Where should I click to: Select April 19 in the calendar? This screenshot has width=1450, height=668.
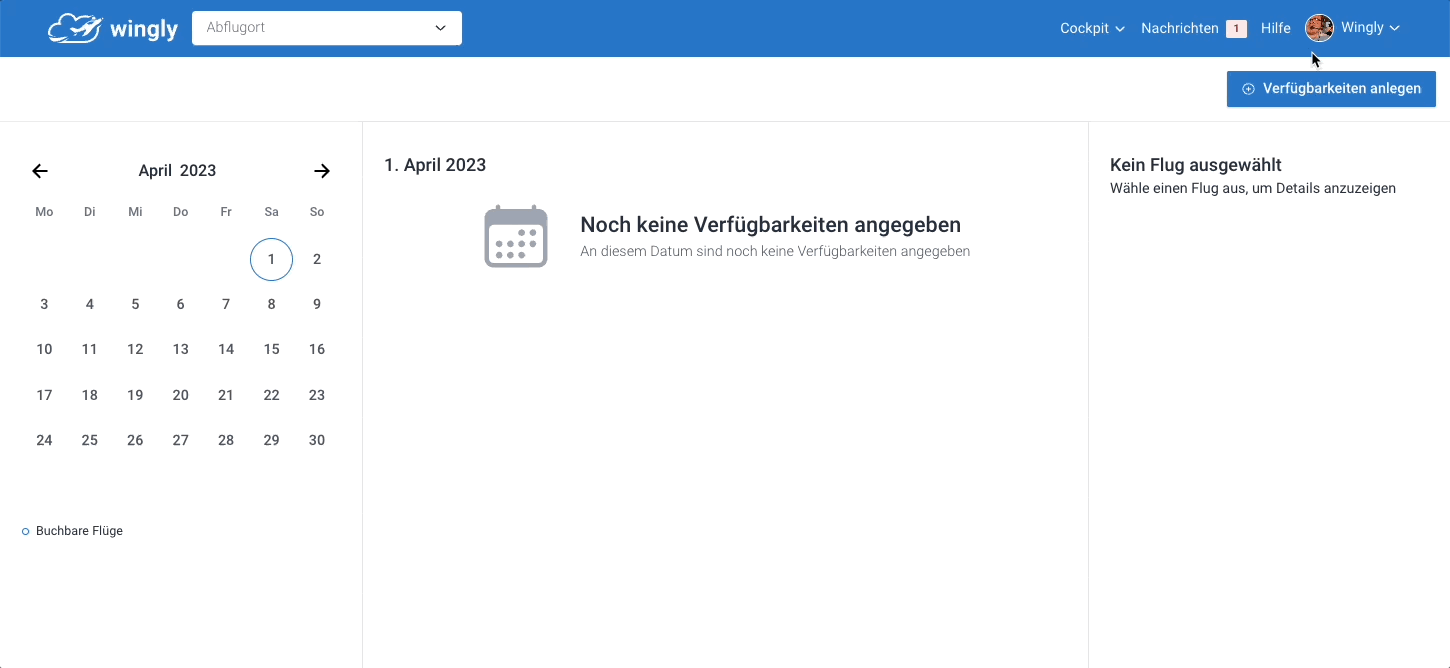click(135, 395)
